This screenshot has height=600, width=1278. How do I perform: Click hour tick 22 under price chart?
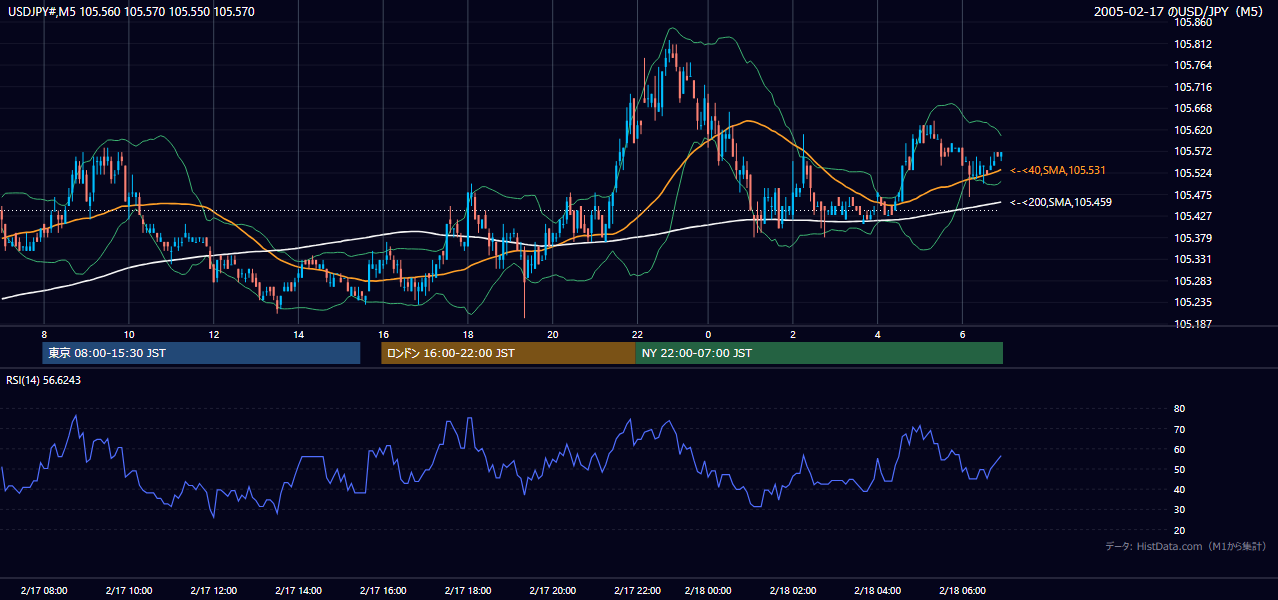click(638, 333)
